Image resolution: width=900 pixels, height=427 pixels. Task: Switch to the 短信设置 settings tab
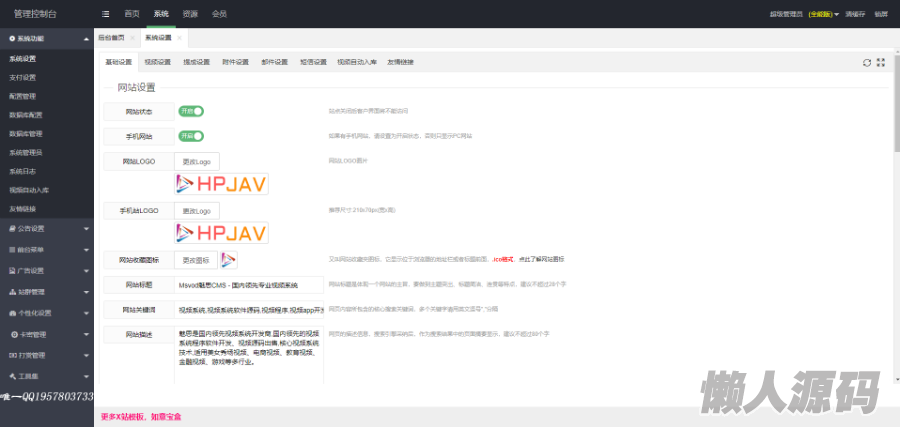pyautogui.click(x=313, y=62)
